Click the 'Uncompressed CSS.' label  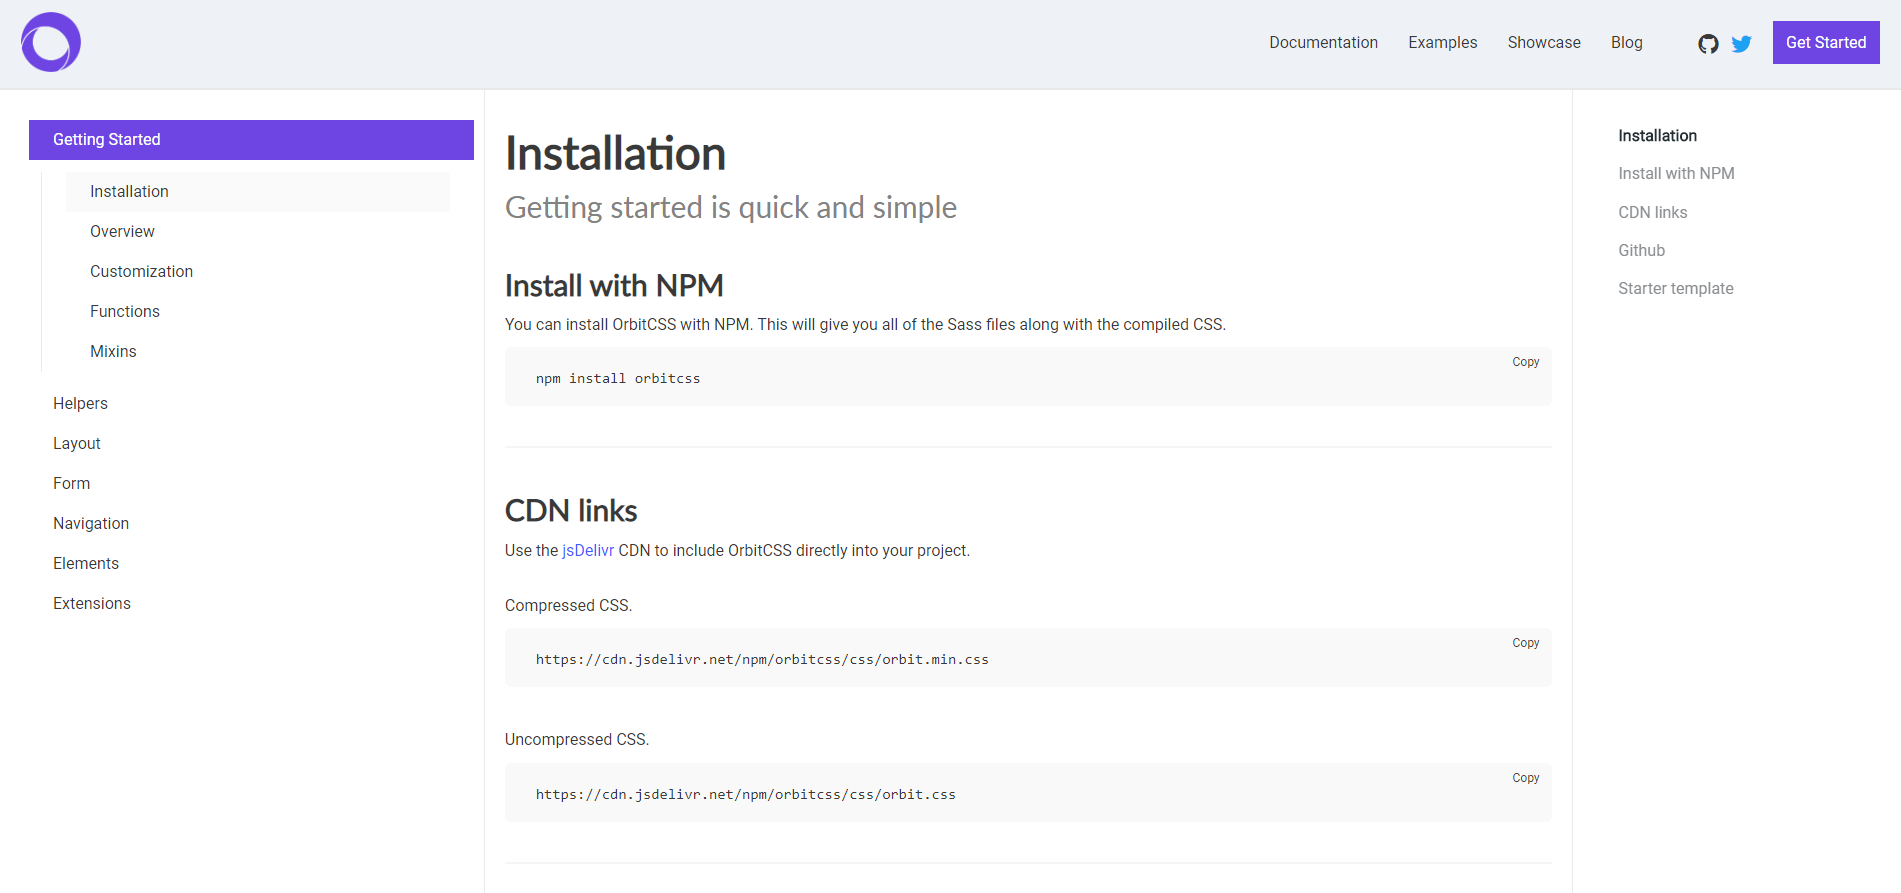click(577, 739)
